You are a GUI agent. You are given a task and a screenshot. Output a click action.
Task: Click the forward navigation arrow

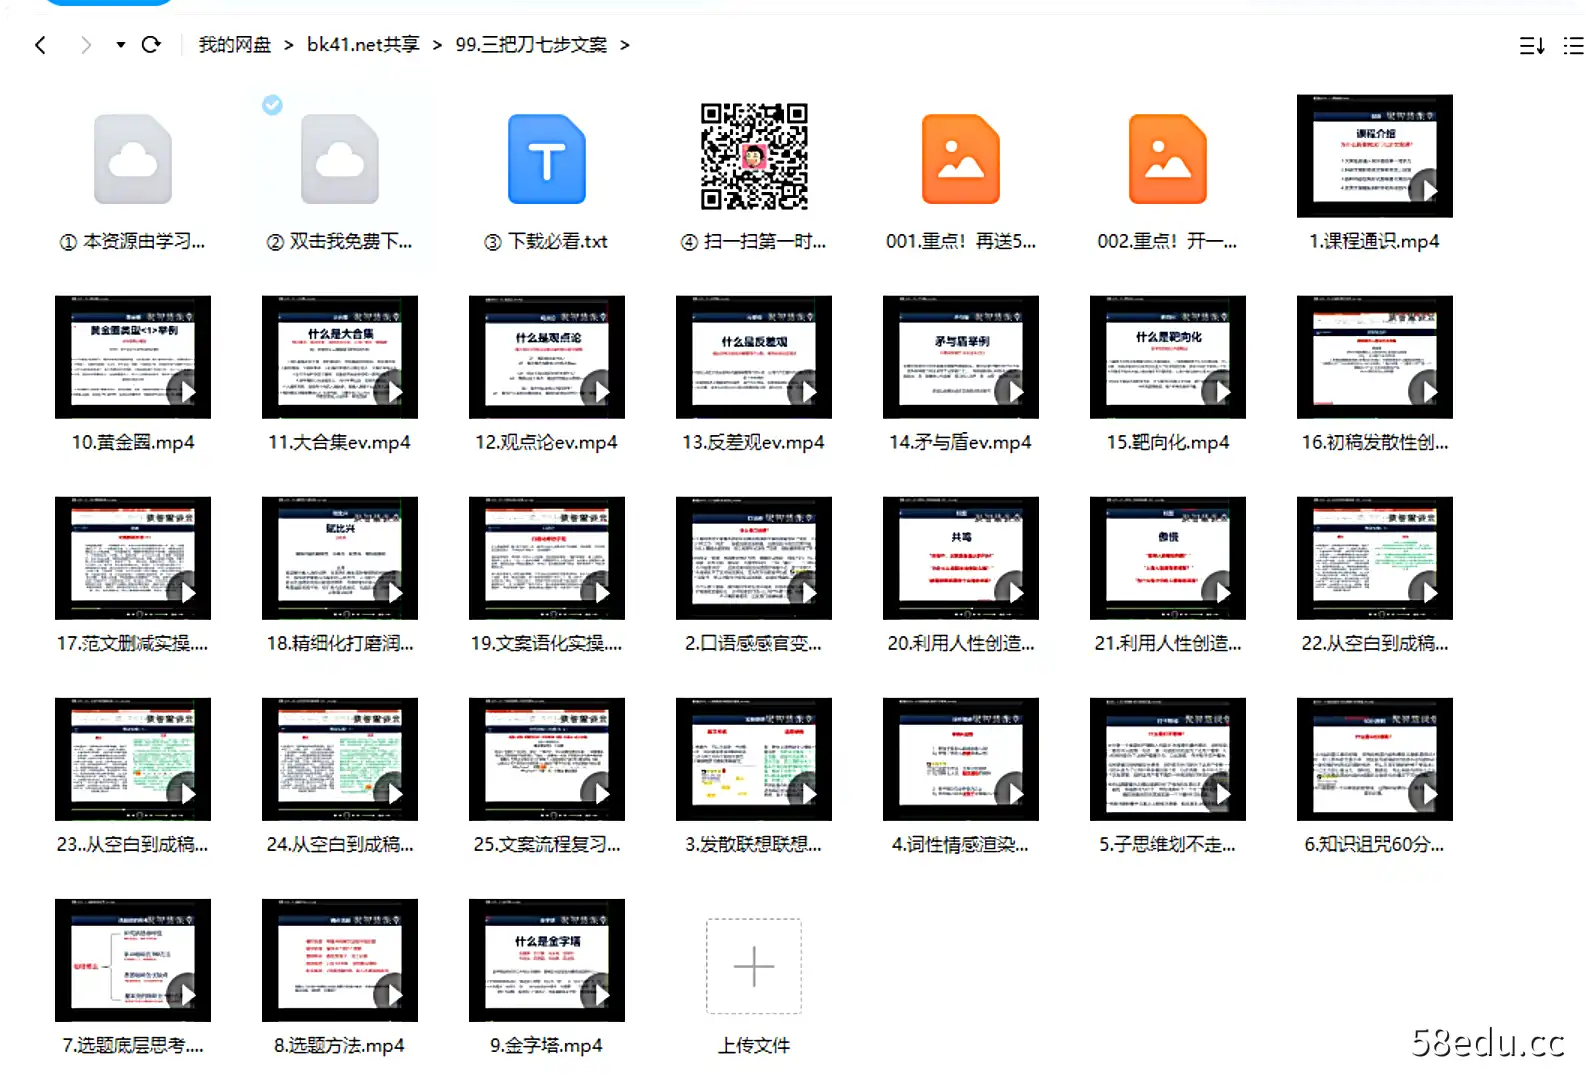(86, 45)
